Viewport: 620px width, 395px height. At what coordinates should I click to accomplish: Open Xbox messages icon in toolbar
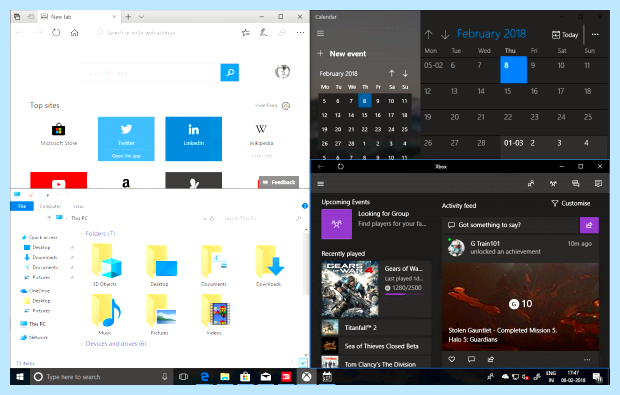(576, 183)
